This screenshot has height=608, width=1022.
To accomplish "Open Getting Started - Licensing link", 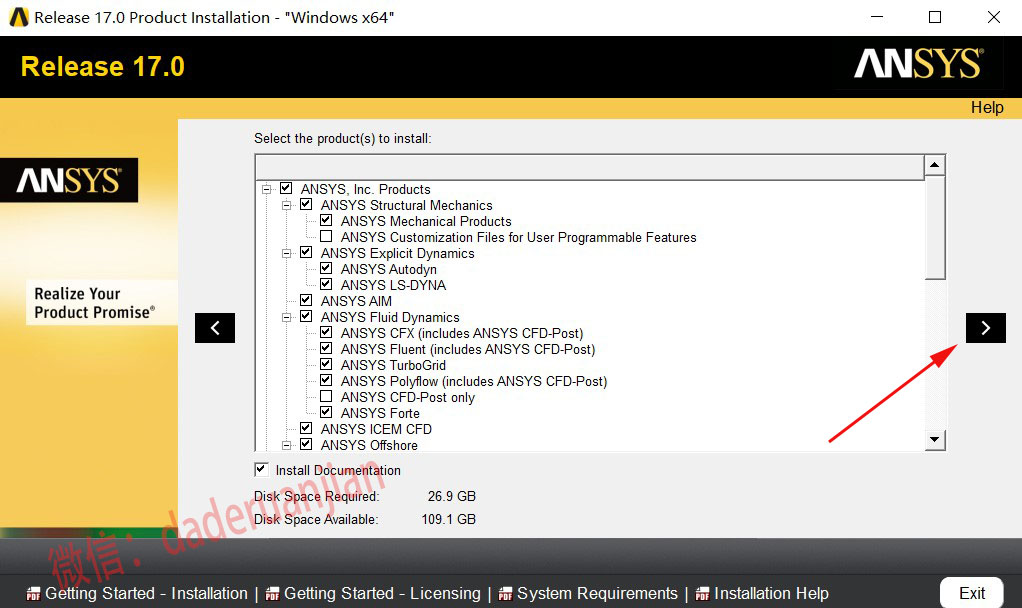I will (382, 594).
